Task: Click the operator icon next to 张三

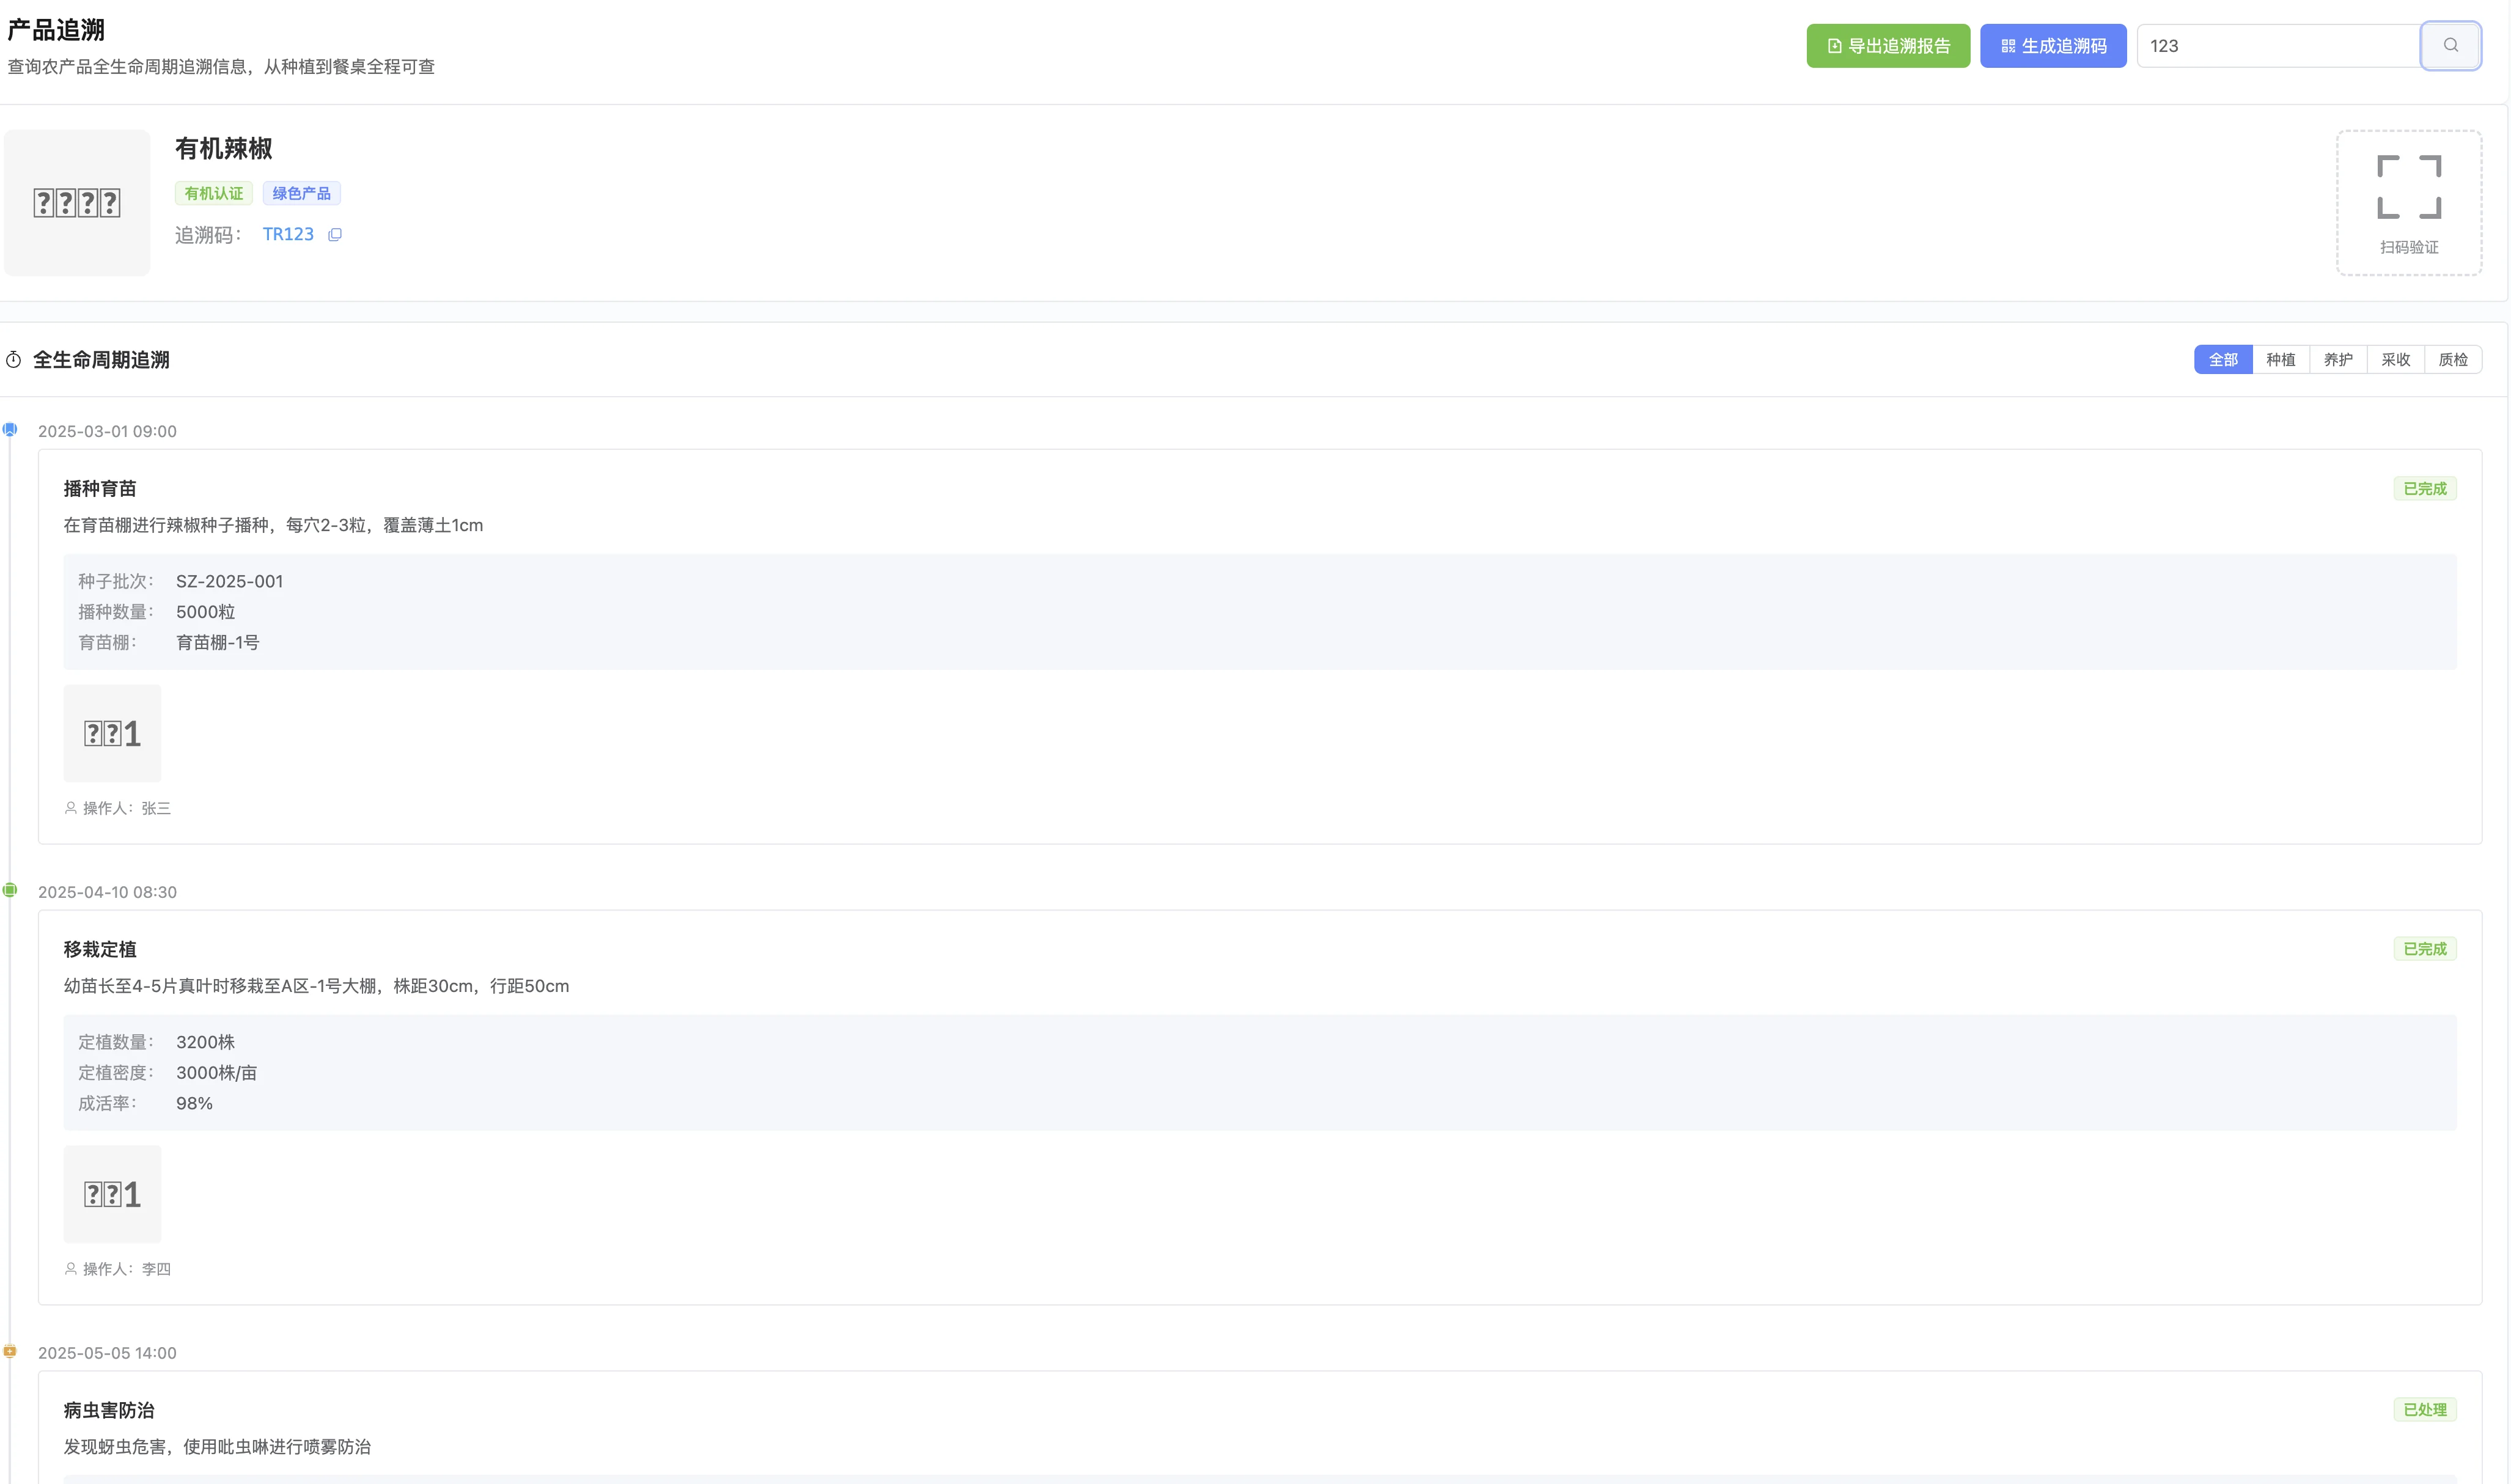Action: click(71, 808)
